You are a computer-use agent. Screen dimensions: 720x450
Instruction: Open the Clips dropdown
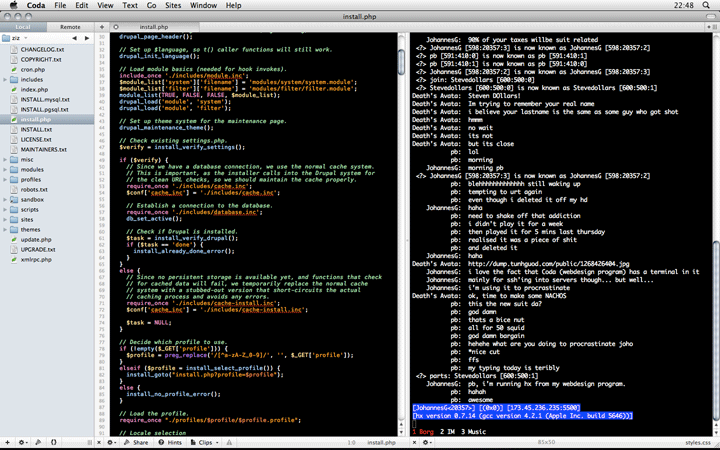205,442
